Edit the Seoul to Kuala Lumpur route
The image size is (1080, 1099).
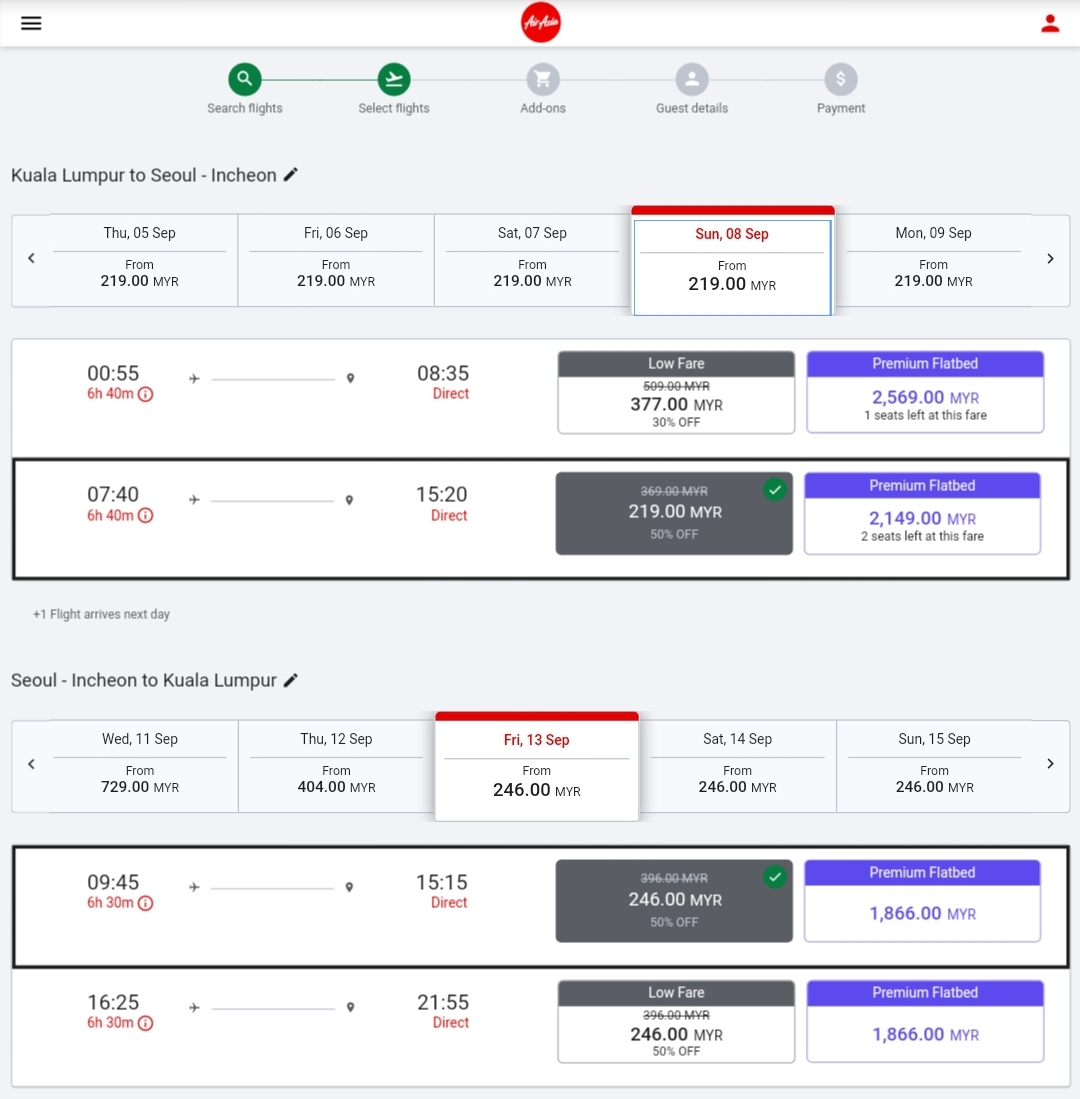pos(291,680)
